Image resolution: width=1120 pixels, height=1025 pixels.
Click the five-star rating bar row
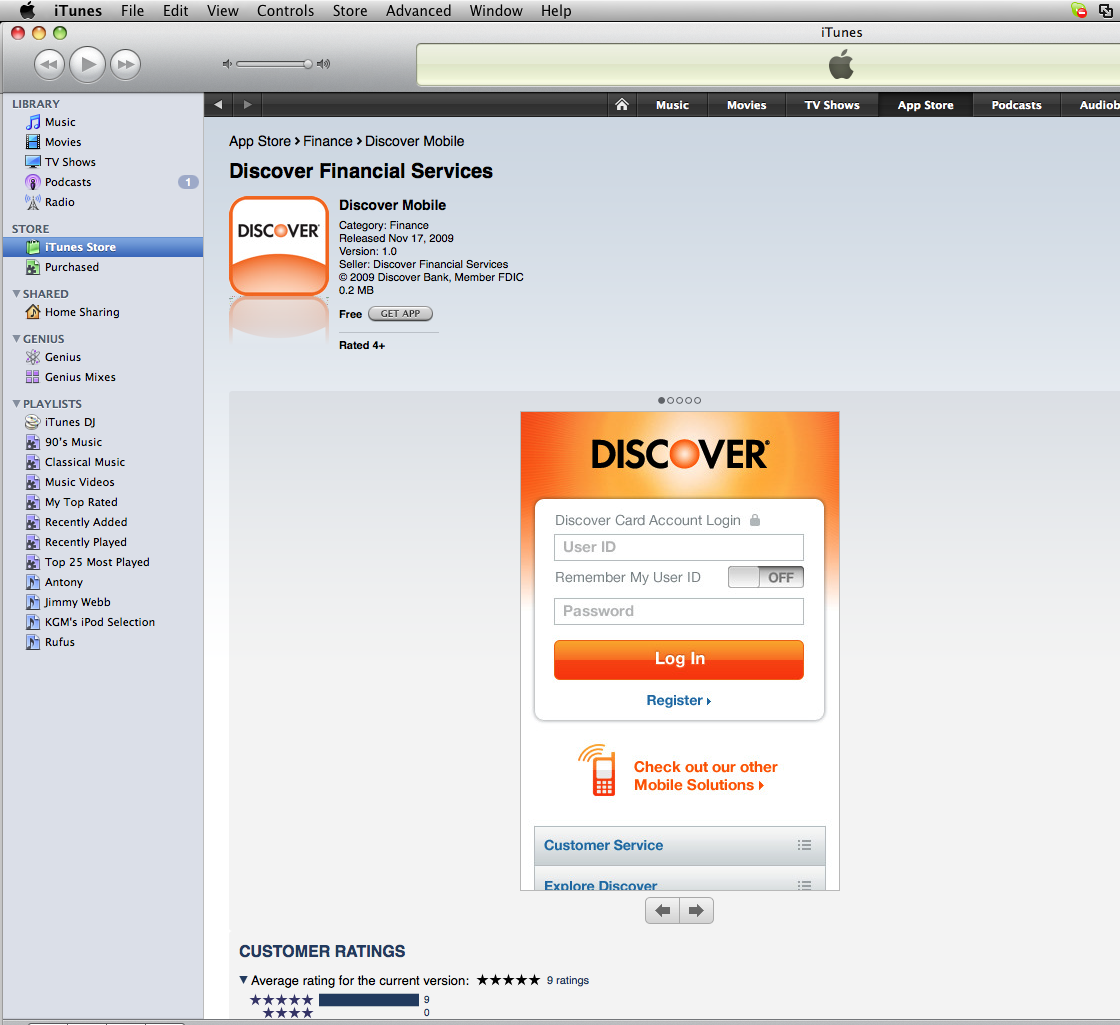pyautogui.click(x=339, y=999)
